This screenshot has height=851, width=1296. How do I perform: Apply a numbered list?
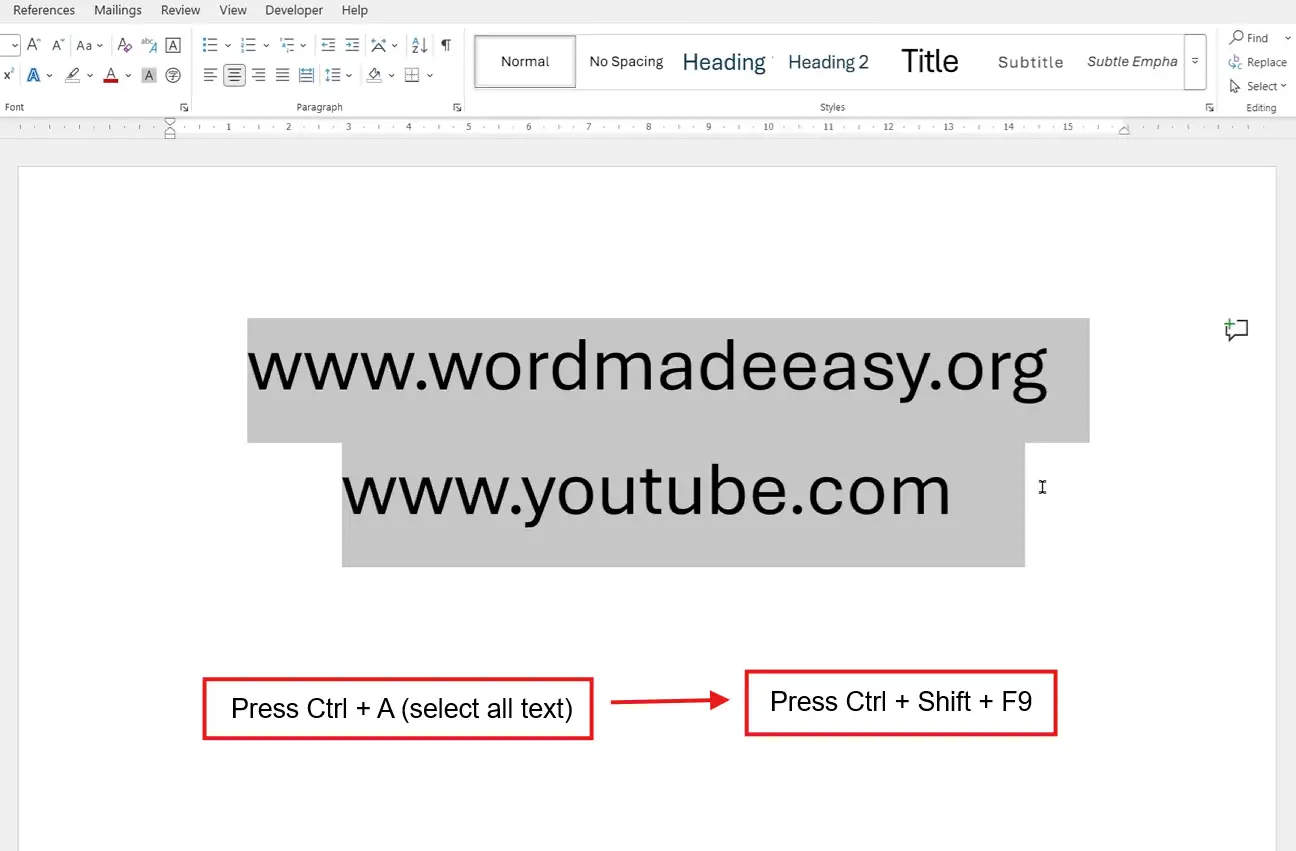point(249,45)
